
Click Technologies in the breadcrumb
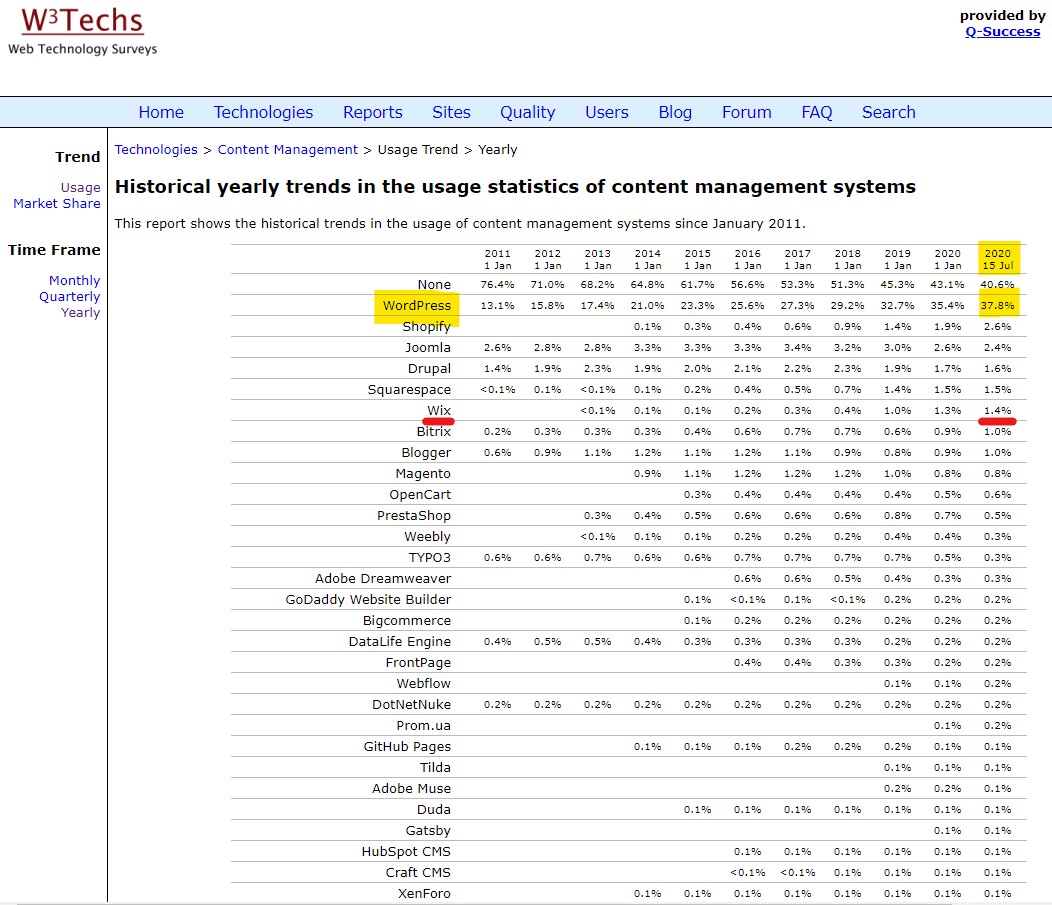click(x=156, y=150)
